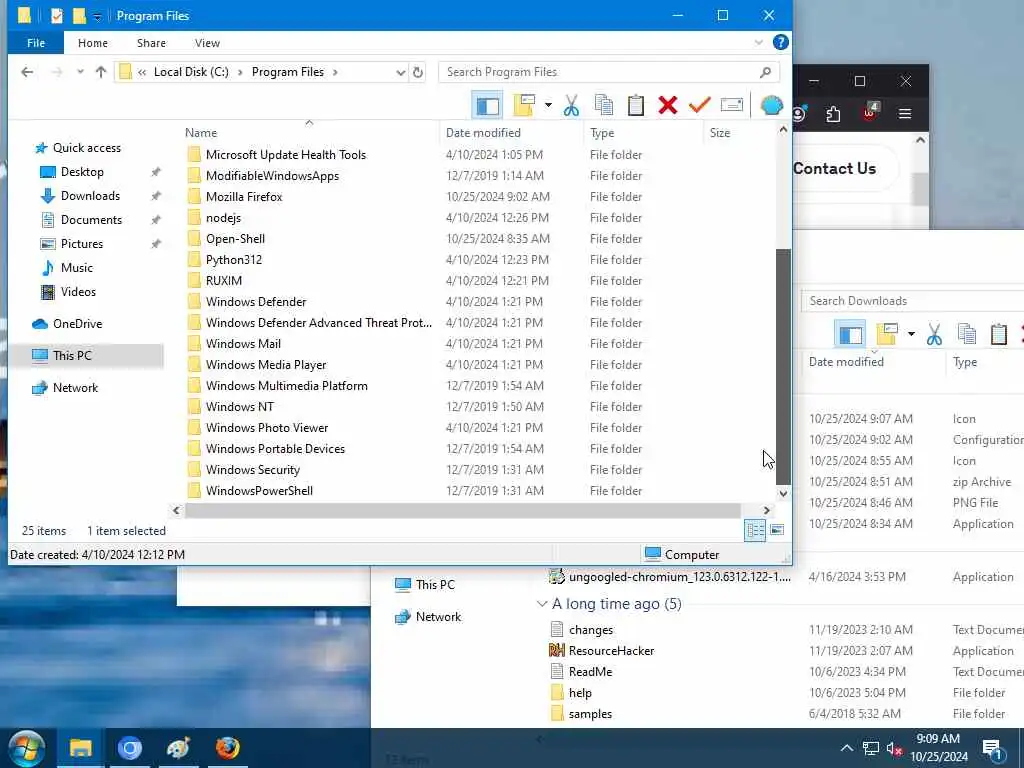Click the Firefox extensions puzzle icon
Screen dimensions: 1024x768
(833, 114)
